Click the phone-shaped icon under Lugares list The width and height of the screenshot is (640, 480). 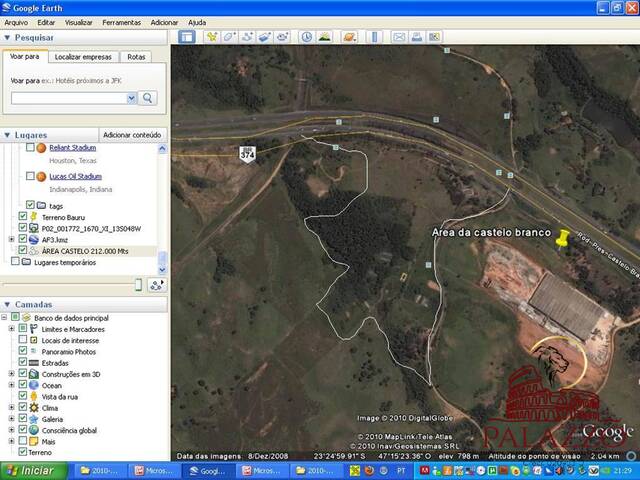coord(138,284)
